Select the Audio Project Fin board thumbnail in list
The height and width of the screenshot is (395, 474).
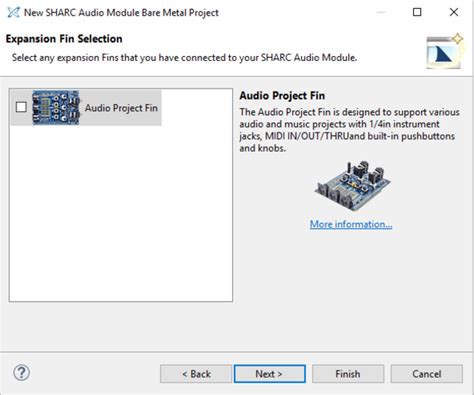(56, 107)
